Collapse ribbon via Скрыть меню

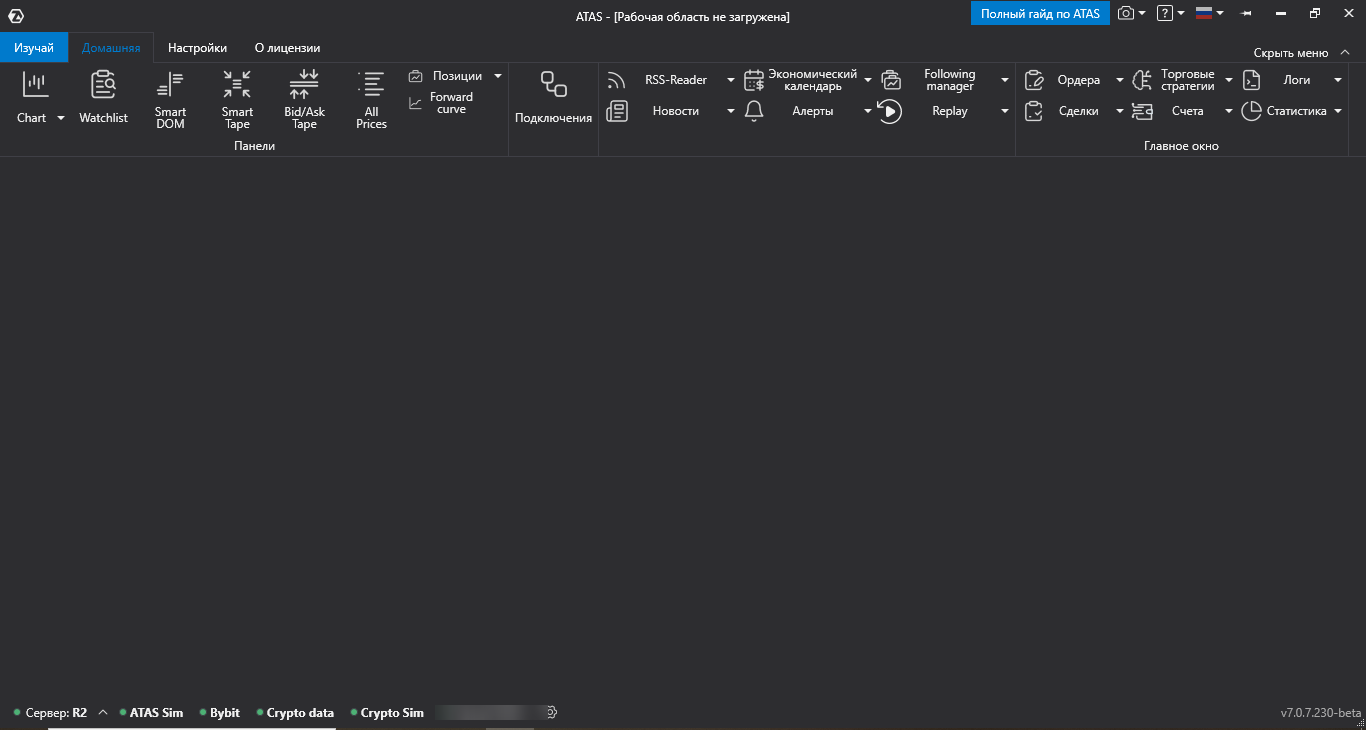tap(1301, 52)
